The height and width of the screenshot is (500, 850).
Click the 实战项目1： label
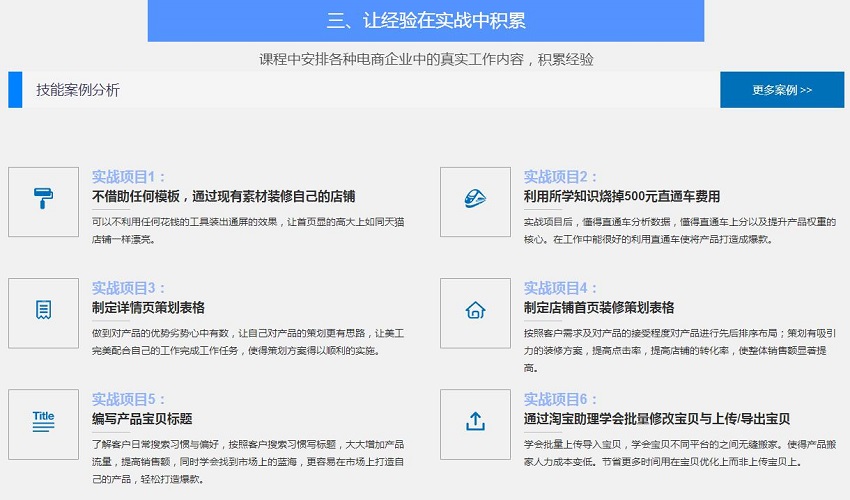coord(128,177)
